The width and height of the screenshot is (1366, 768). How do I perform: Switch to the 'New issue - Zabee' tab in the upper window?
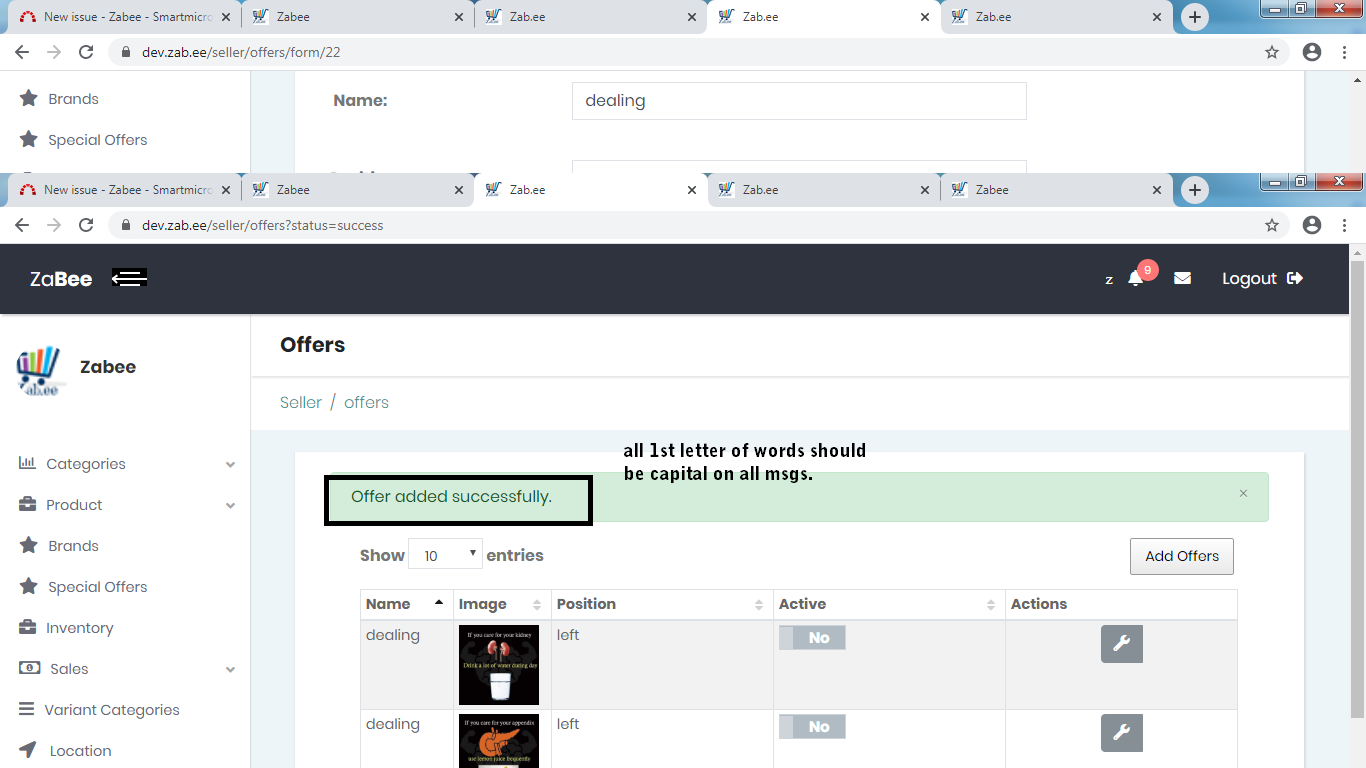pyautogui.click(x=124, y=16)
